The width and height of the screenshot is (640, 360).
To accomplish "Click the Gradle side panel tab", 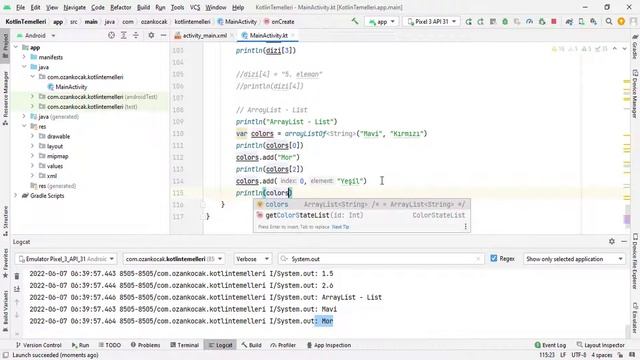I will 635,47.
